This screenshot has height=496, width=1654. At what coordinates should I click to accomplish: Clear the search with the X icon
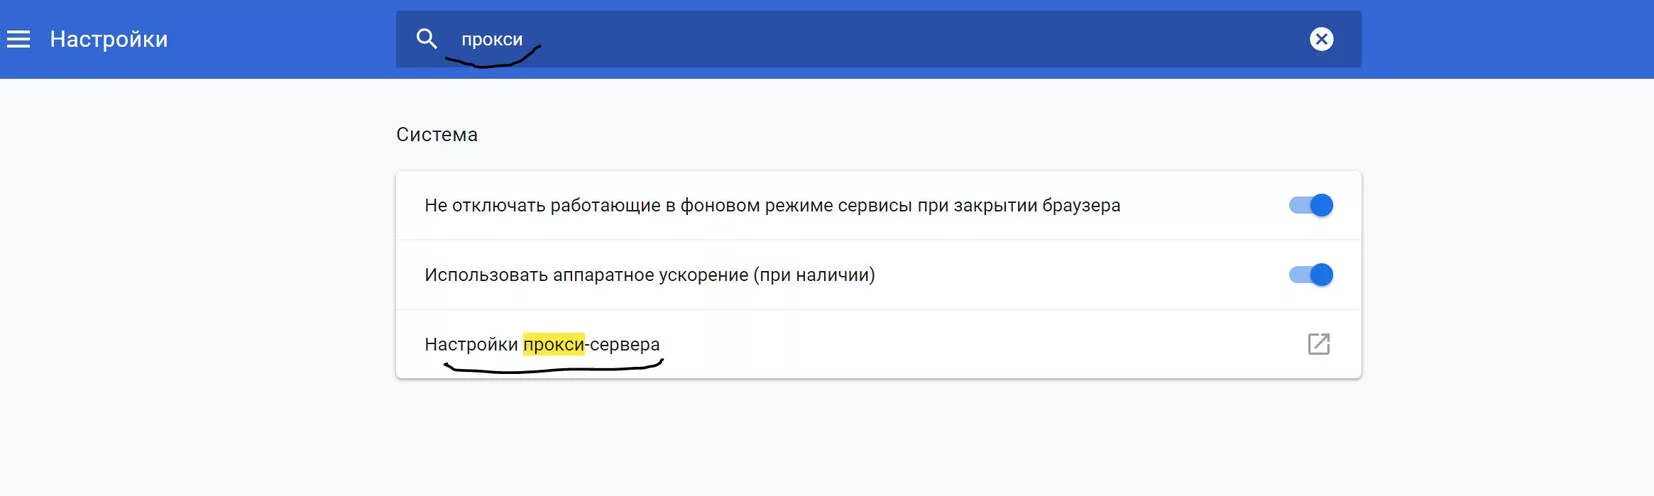click(x=1321, y=39)
